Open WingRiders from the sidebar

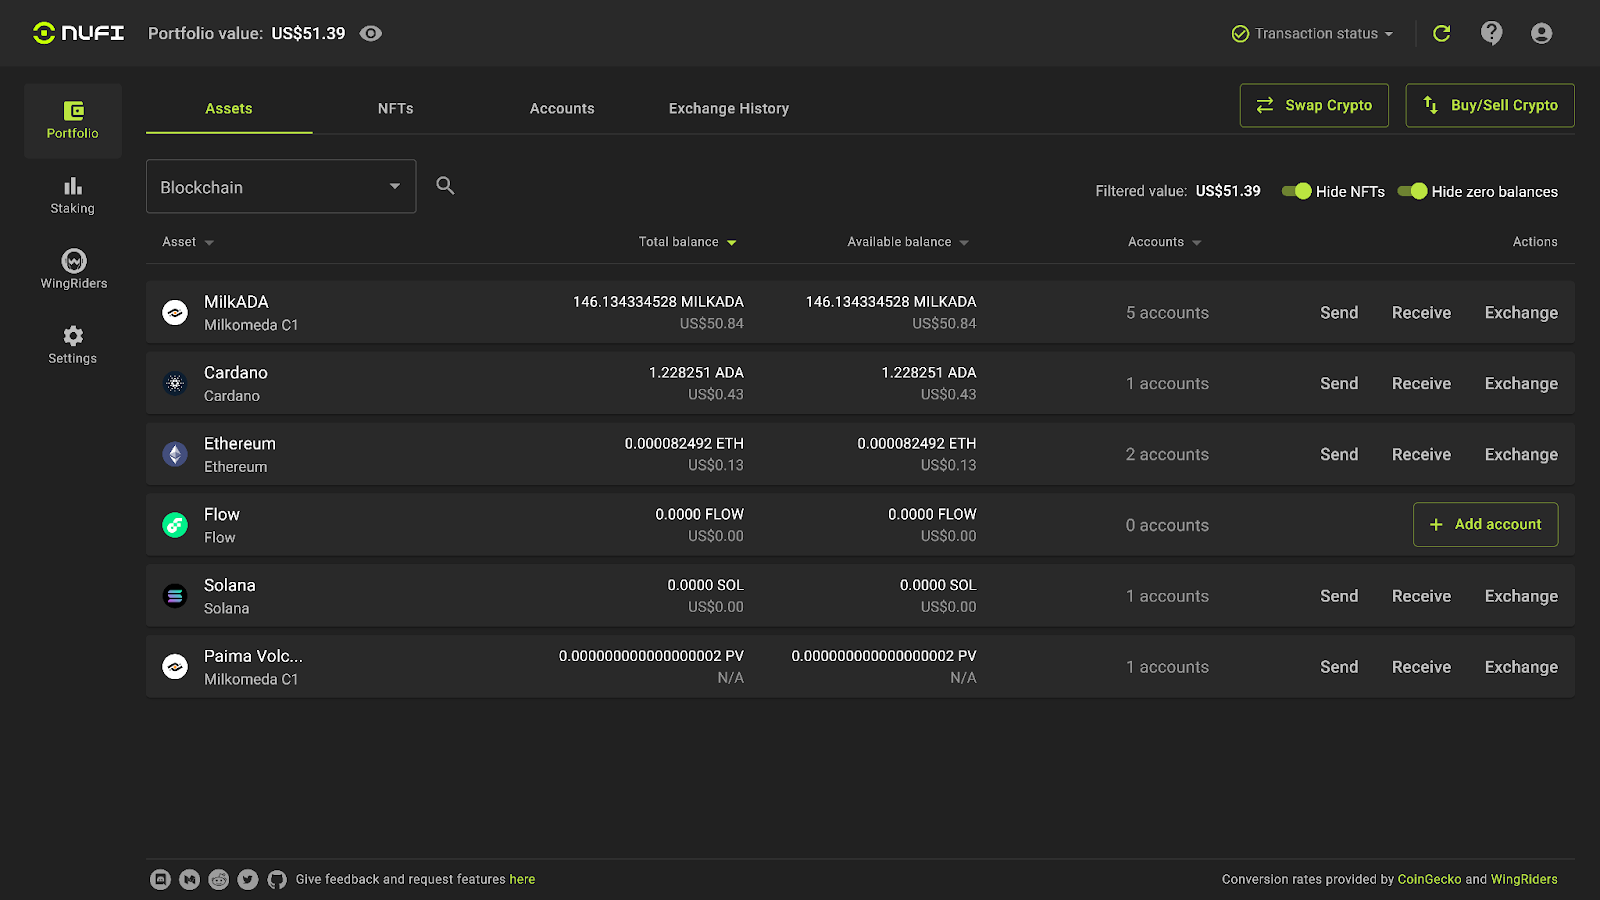click(x=73, y=269)
